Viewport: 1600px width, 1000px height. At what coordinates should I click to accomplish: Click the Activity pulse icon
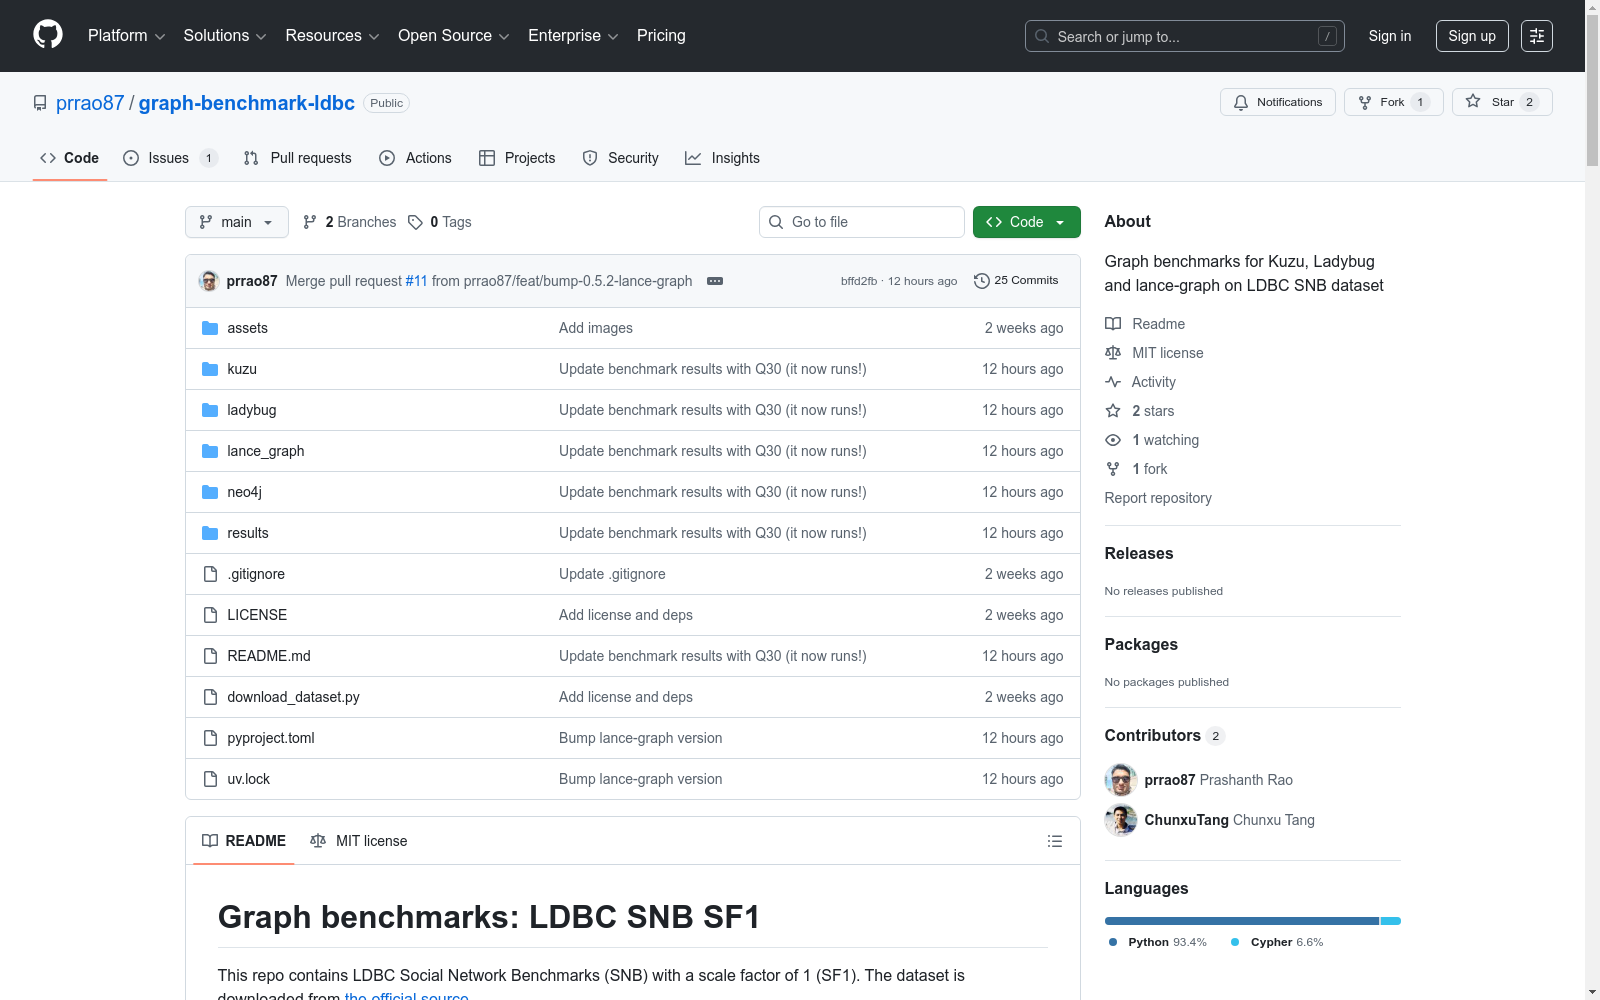click(x=1113, y=382)
